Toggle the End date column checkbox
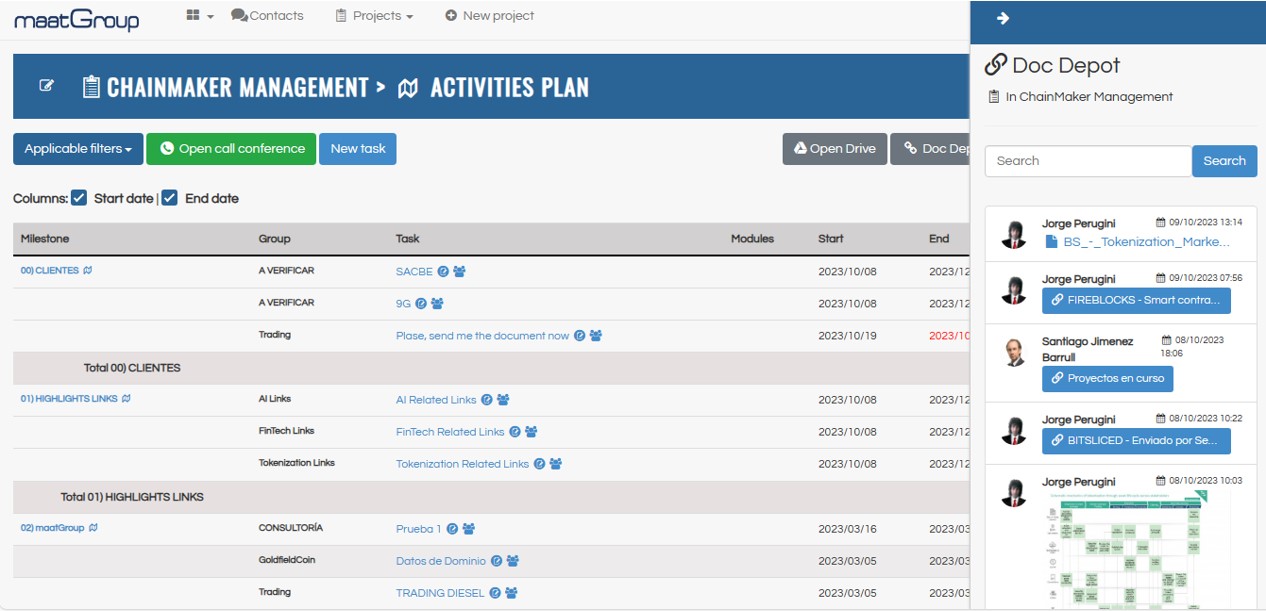 point(170,198)
